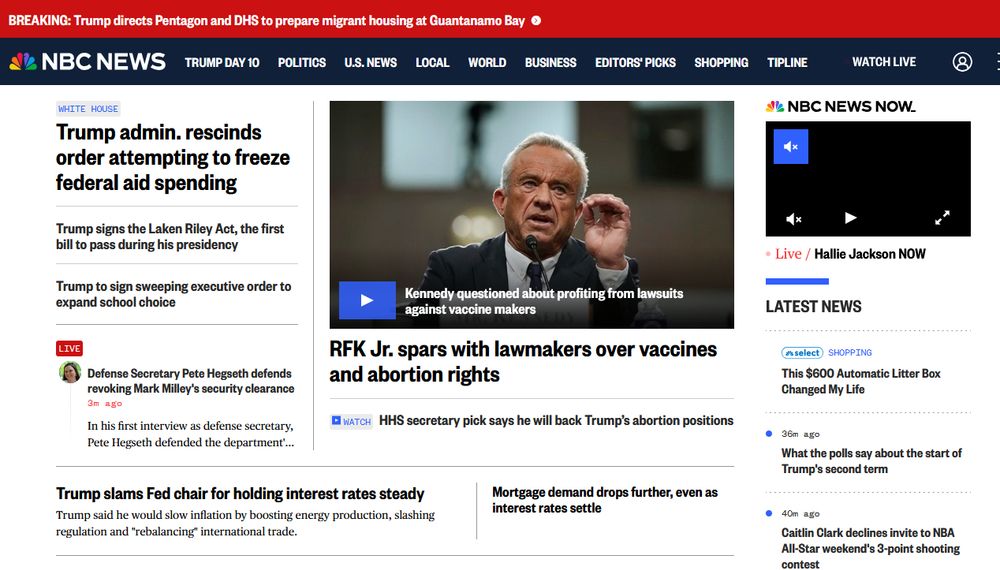Screen dimensions: 1000x570
Task: Open the Tipline page
Action: (x=787, y=62)
